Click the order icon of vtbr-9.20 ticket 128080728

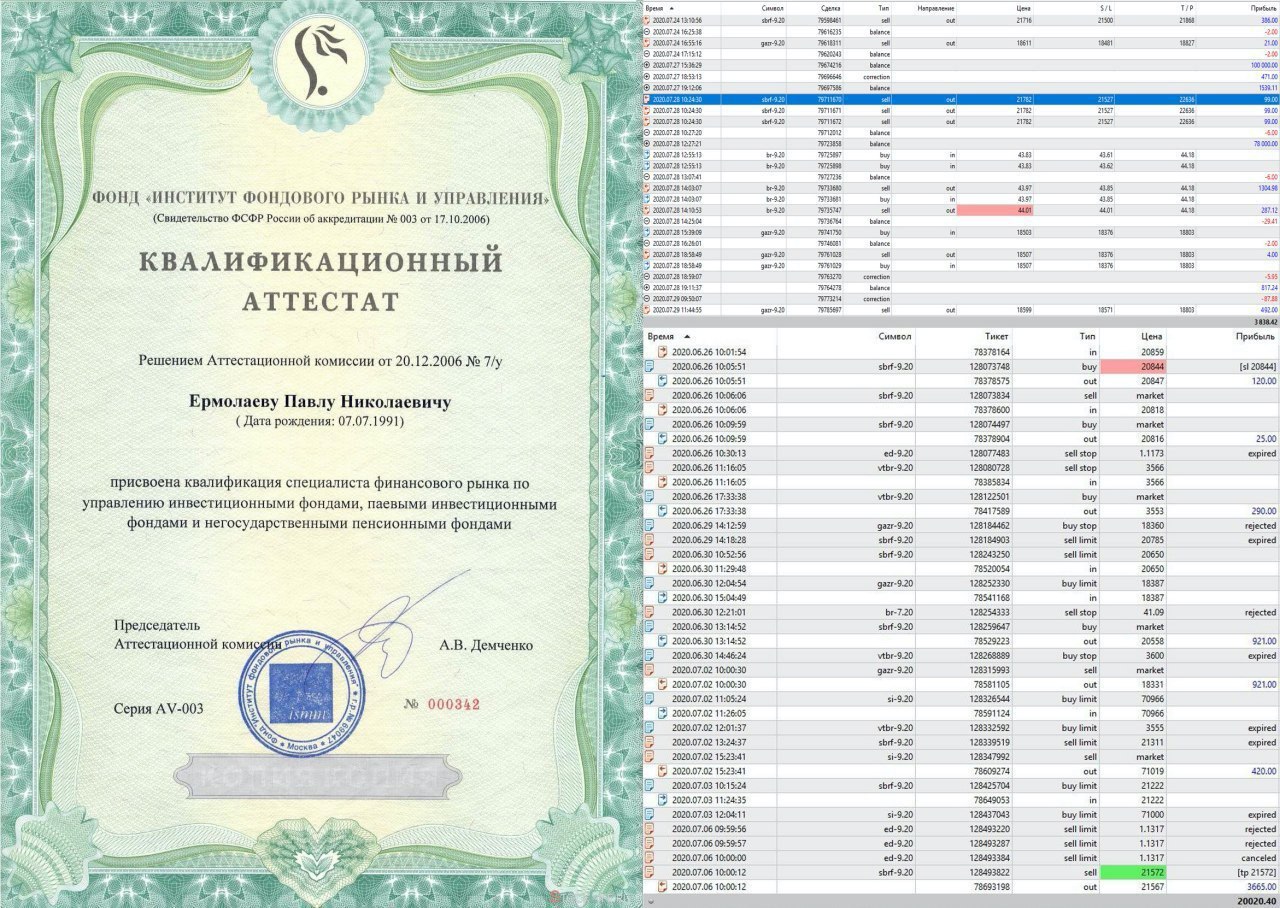click(x=650, y=467)
